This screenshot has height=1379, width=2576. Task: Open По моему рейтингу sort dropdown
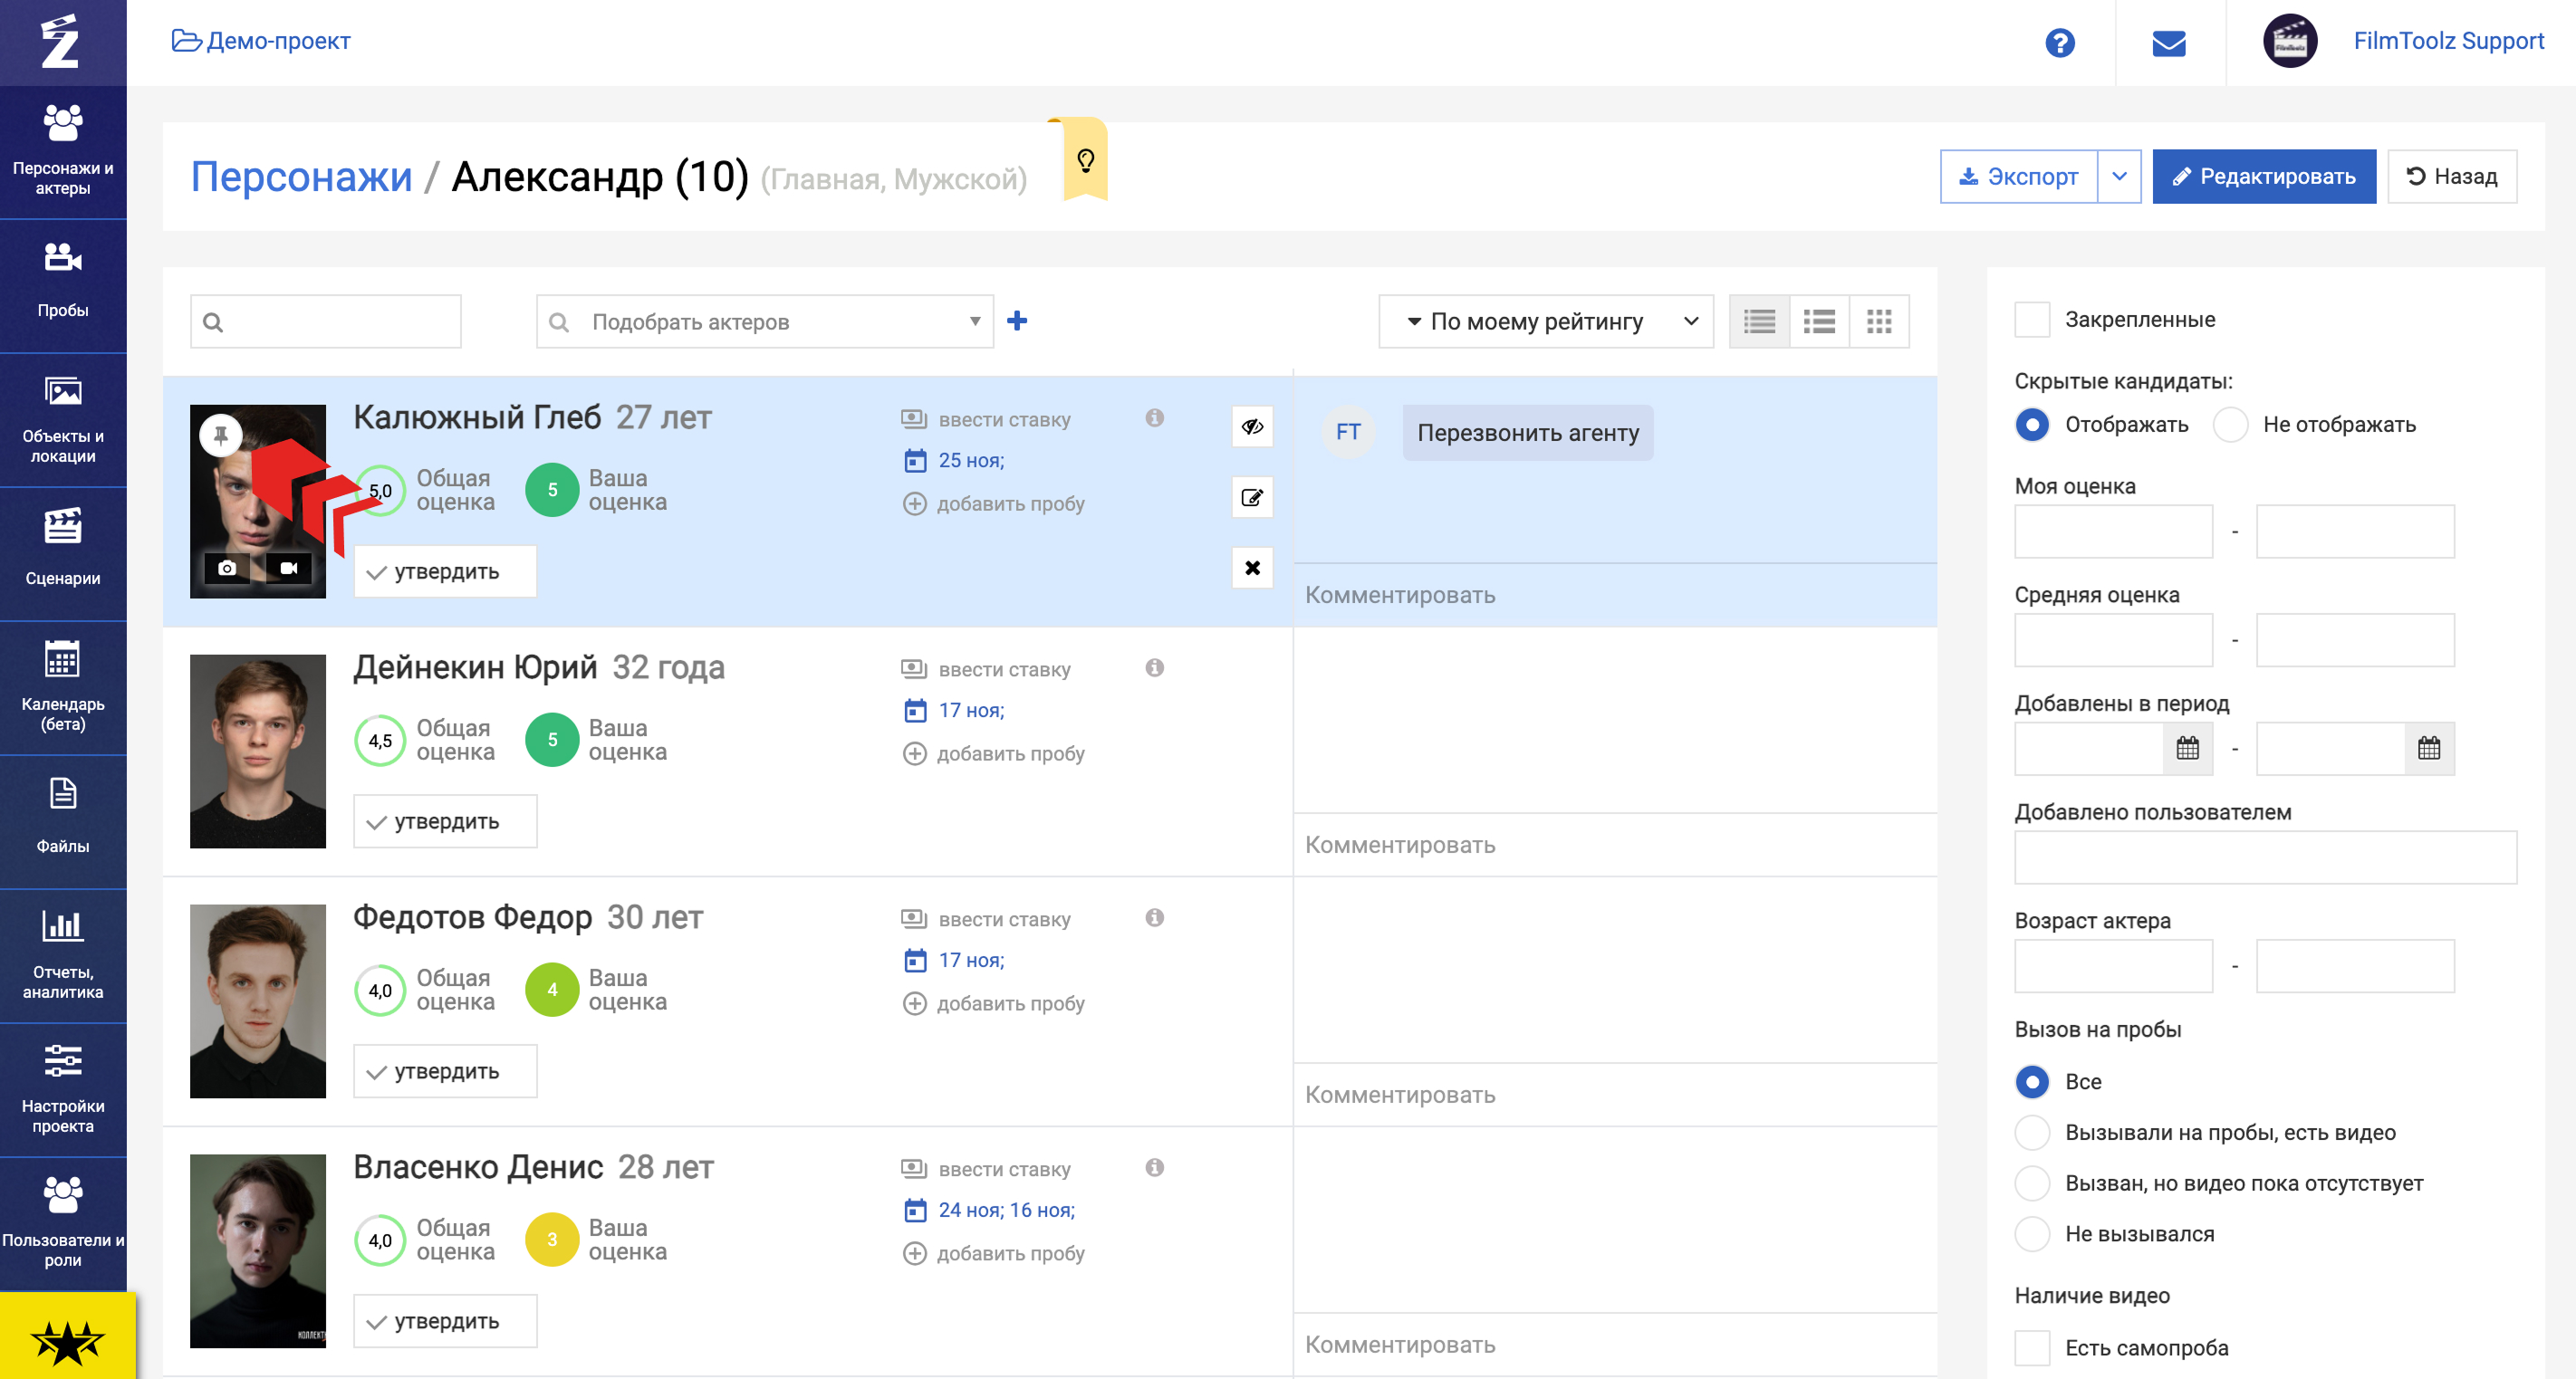[x=1545, y=321]
